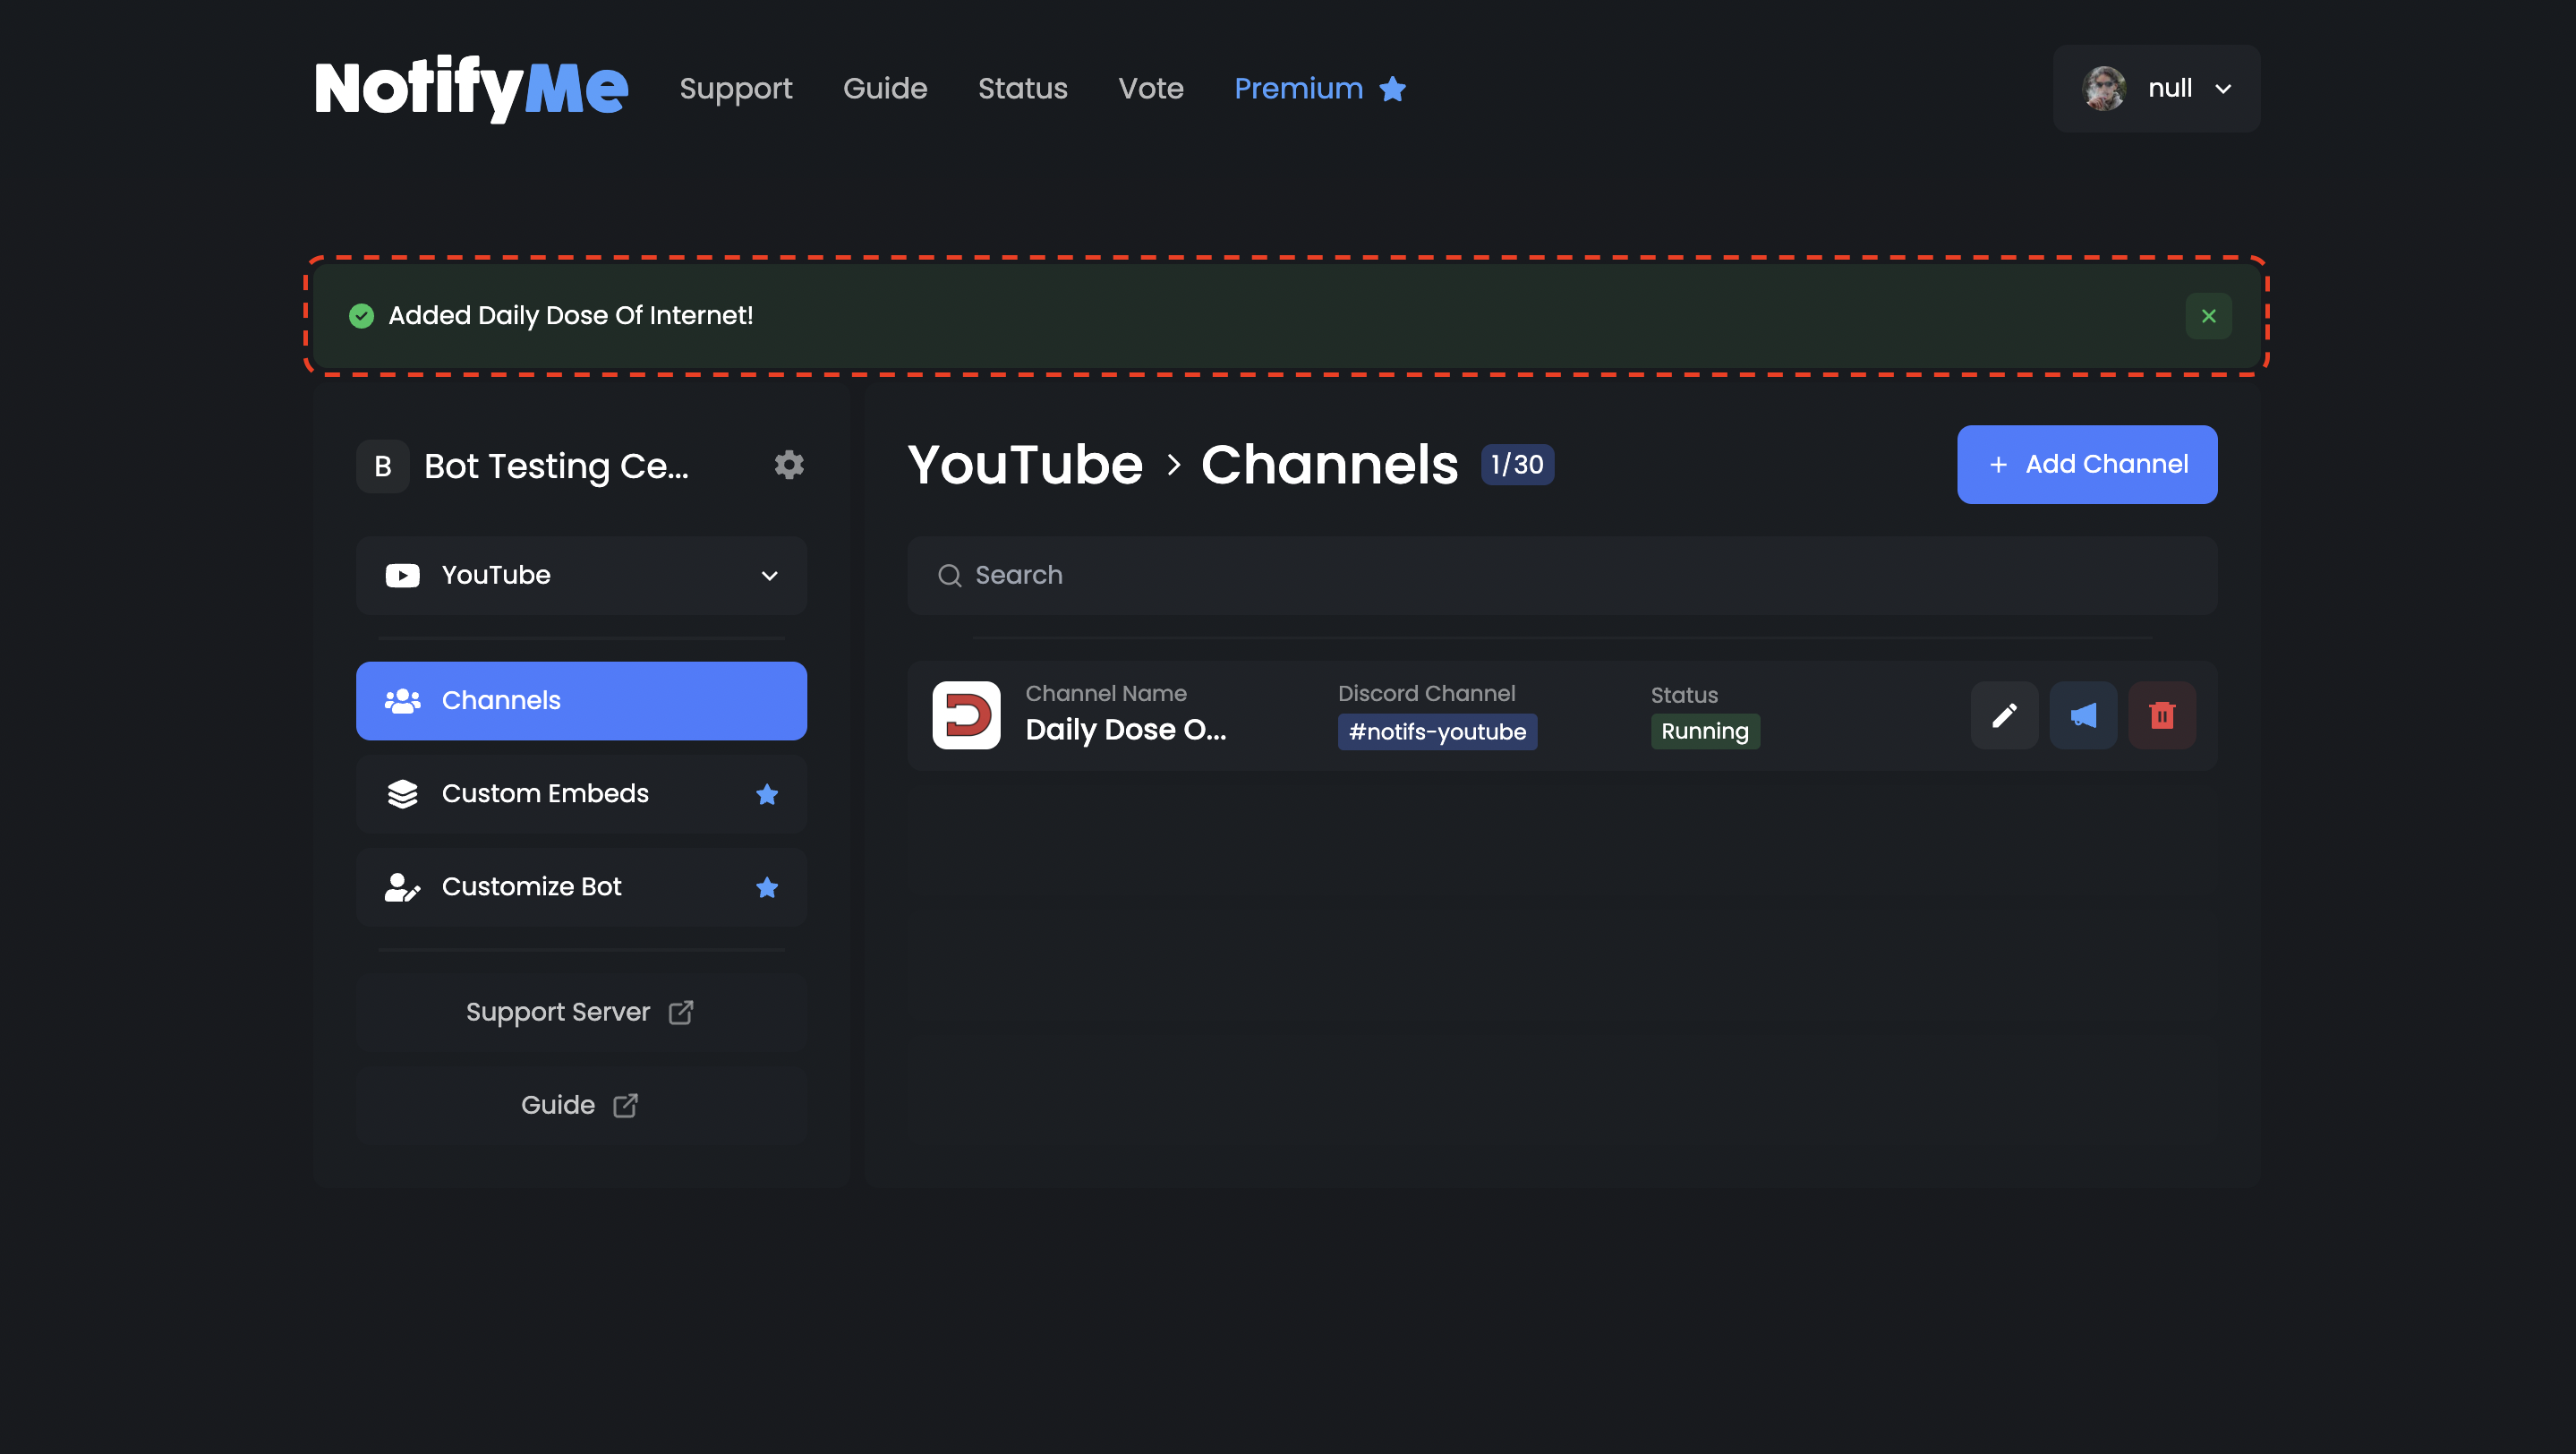Click the Premium star icon in navbar
Image resolution: width=2576 pixels, height=1454 pixels.
tap(1393, 89)
